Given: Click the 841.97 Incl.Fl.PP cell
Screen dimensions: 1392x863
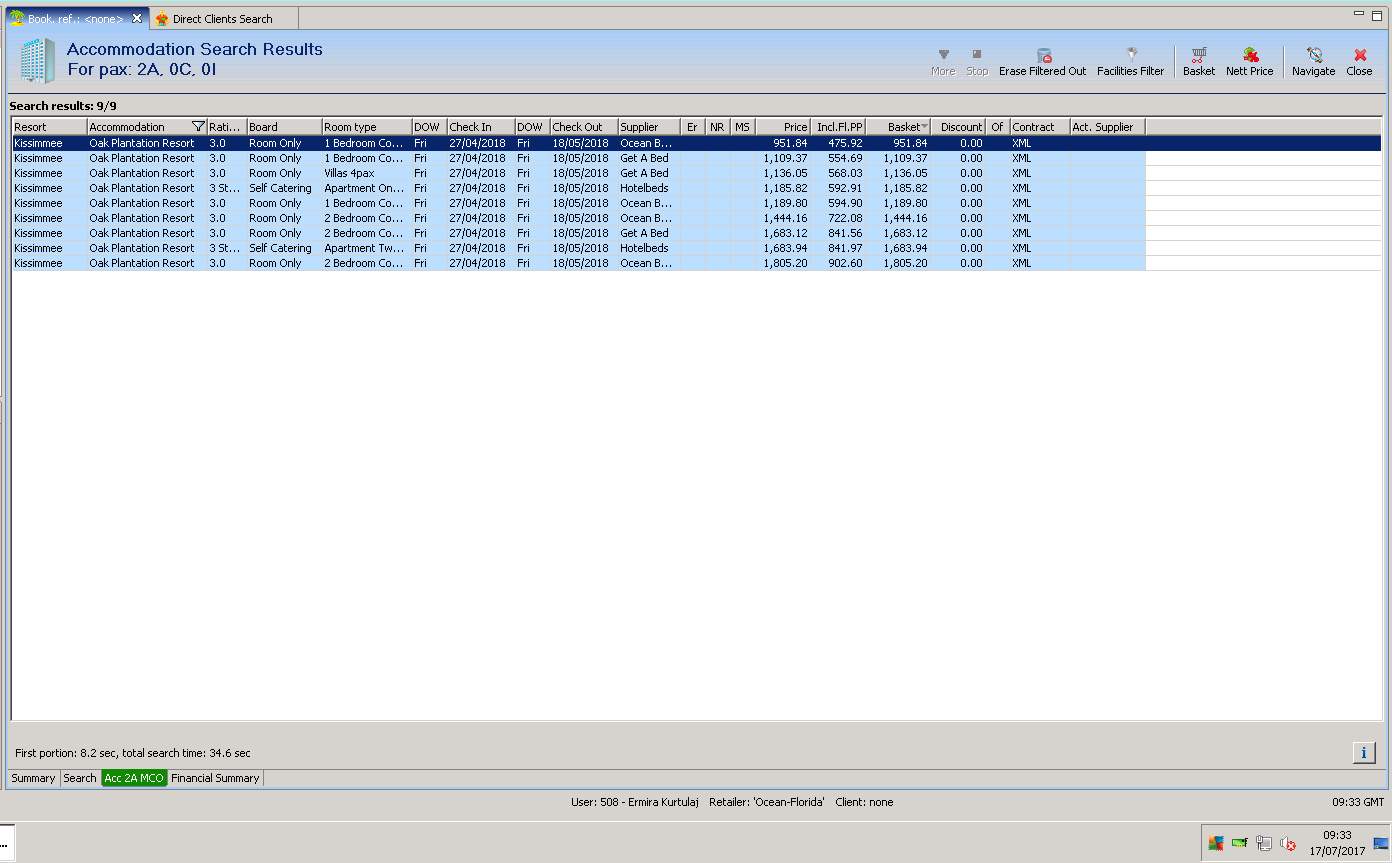Looking at the screenshot, I should pos(838,248).
